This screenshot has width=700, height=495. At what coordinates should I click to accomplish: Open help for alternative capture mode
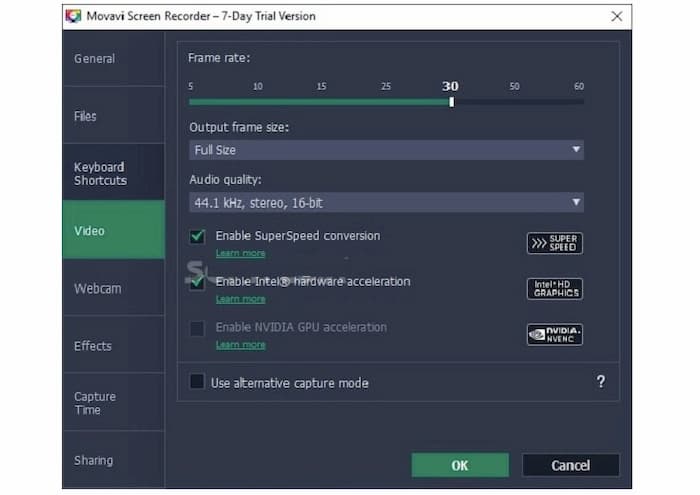click(601, 382)
